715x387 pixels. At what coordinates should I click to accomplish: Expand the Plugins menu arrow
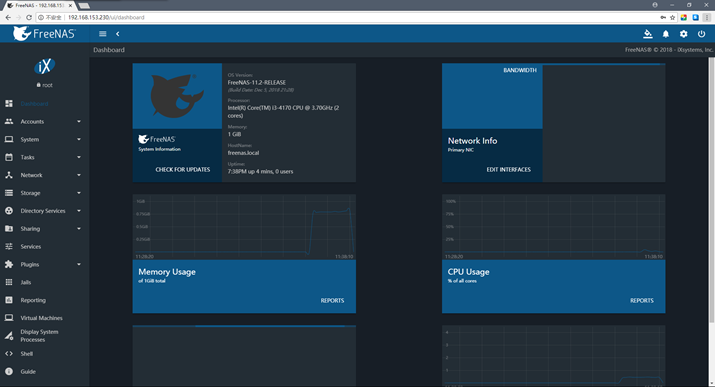coord(79,264)
